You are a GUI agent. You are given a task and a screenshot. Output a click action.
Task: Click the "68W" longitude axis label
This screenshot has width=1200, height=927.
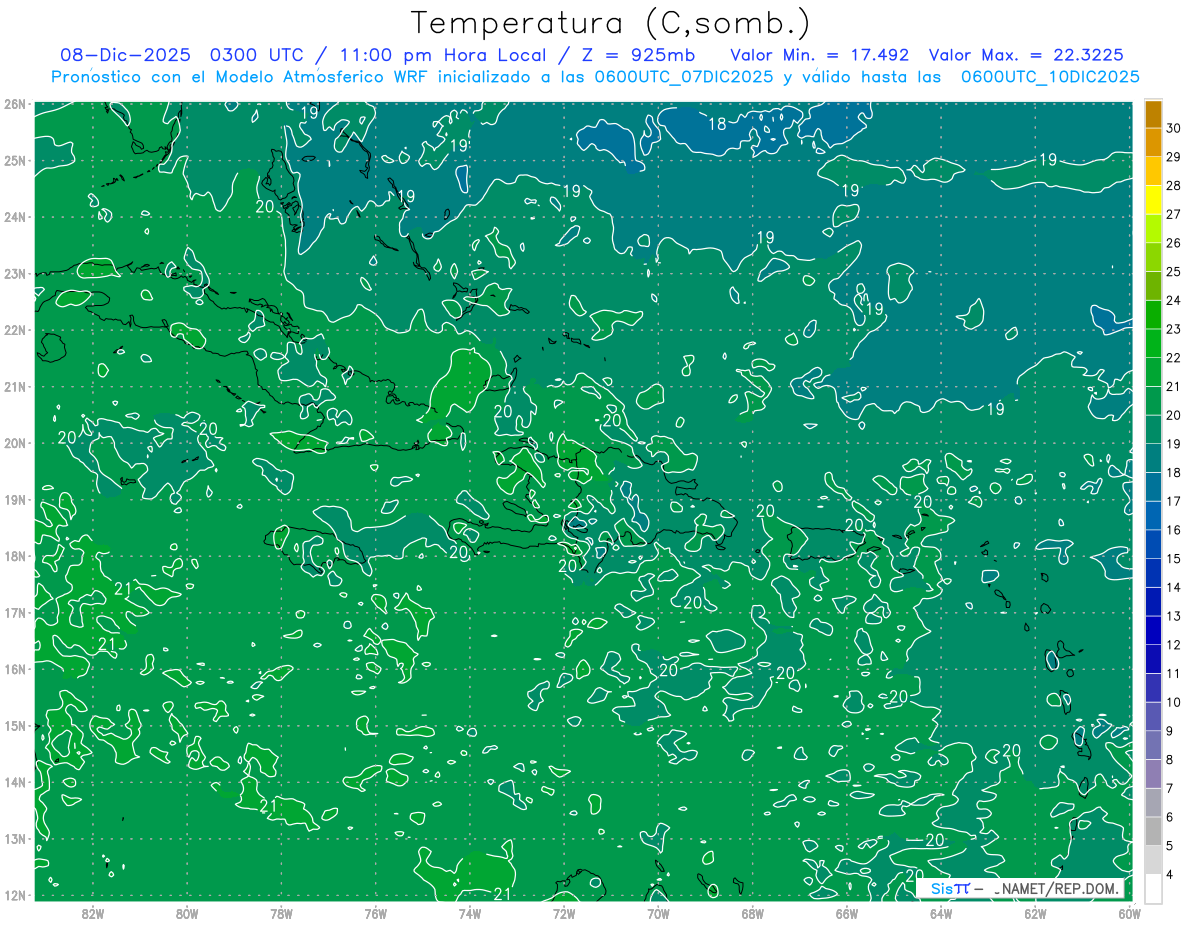coord(752,913)
